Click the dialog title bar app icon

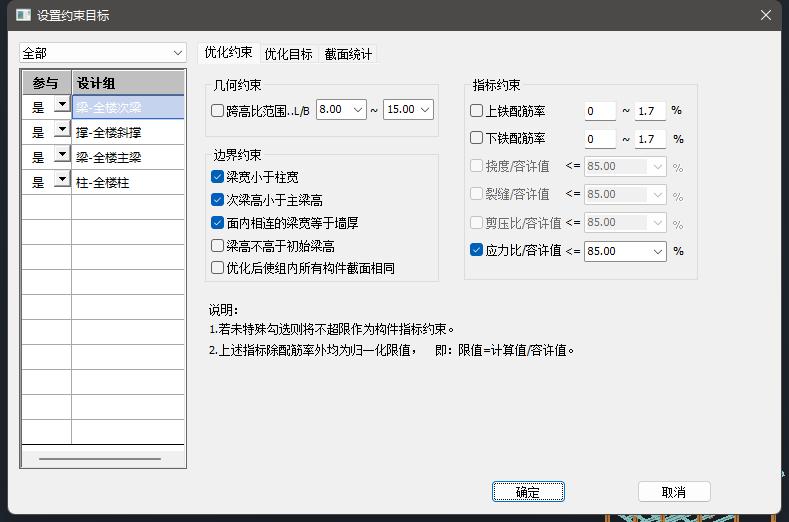coord(23,15)
